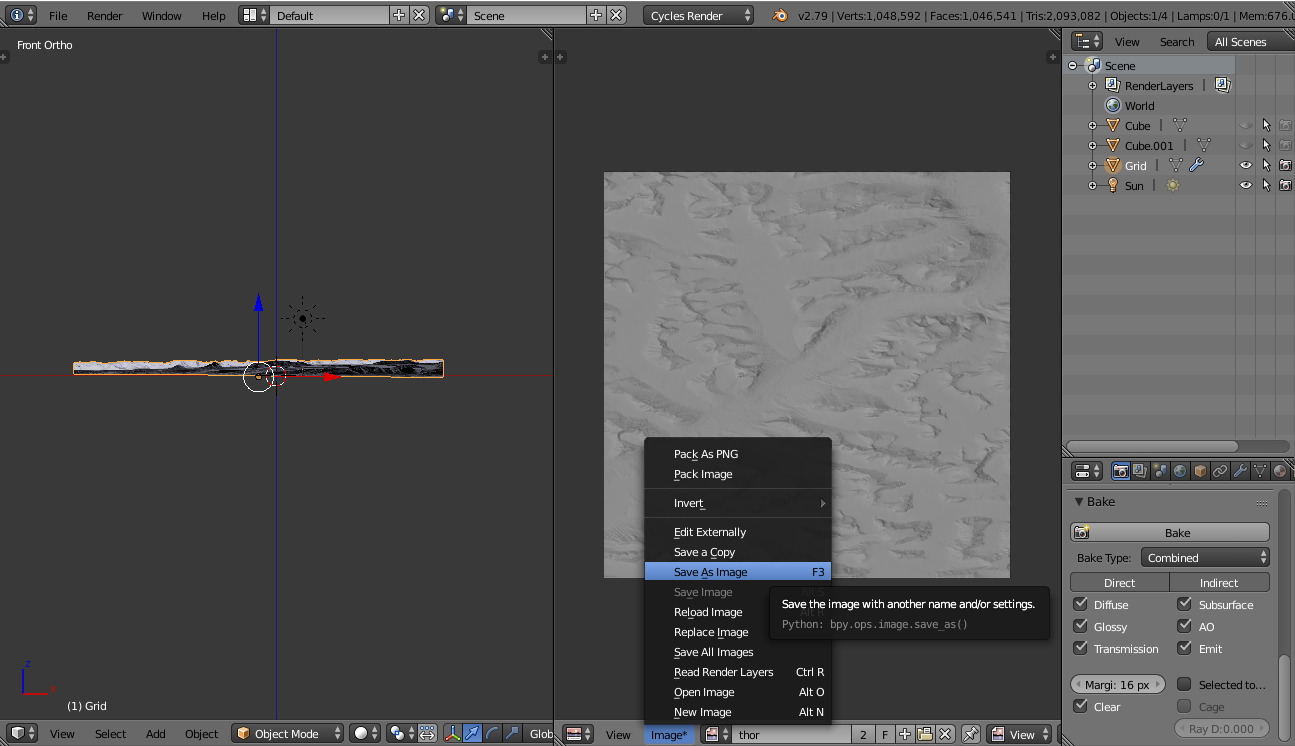This screenshot has width=1295, height=746.
Task: Open the Bake Type Combined dropdown
Action: point(1206,558)
